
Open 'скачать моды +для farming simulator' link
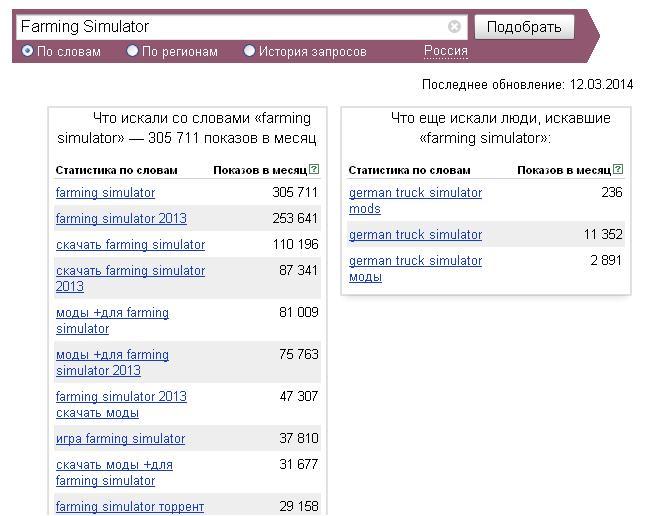(x=114, y=472)
